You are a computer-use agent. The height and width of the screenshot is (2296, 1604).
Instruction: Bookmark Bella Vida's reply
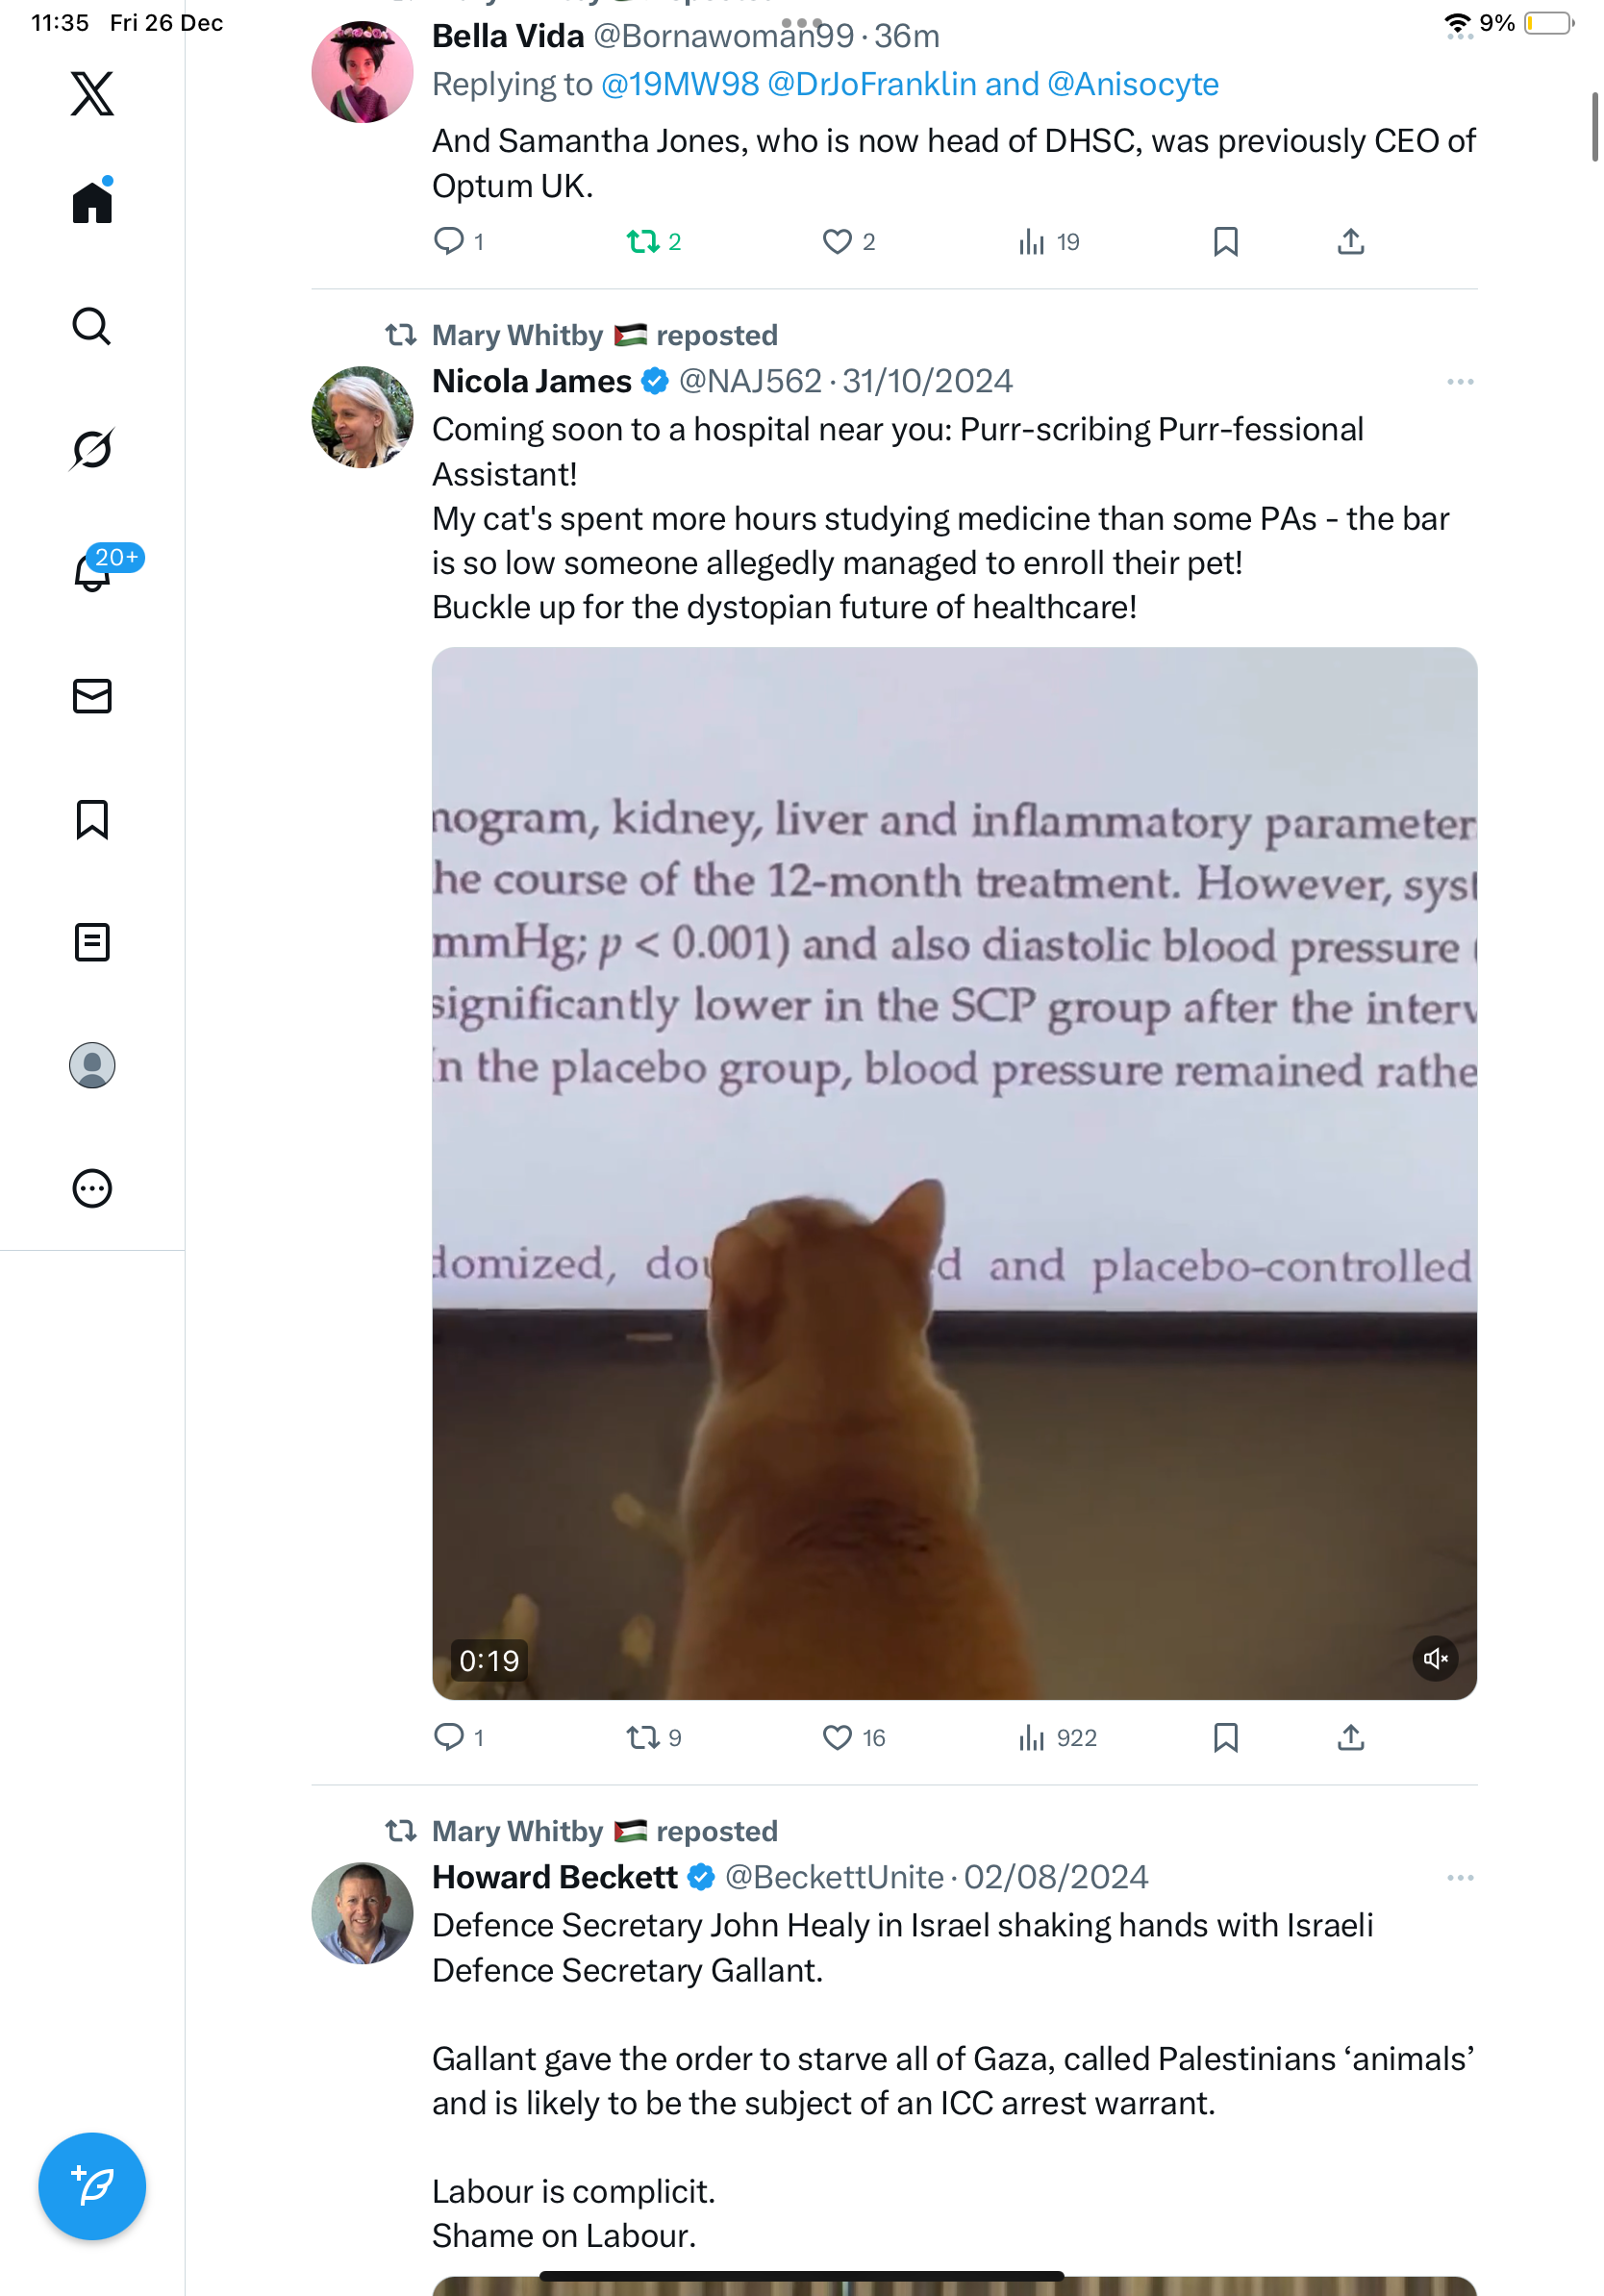coord(1225,242)
